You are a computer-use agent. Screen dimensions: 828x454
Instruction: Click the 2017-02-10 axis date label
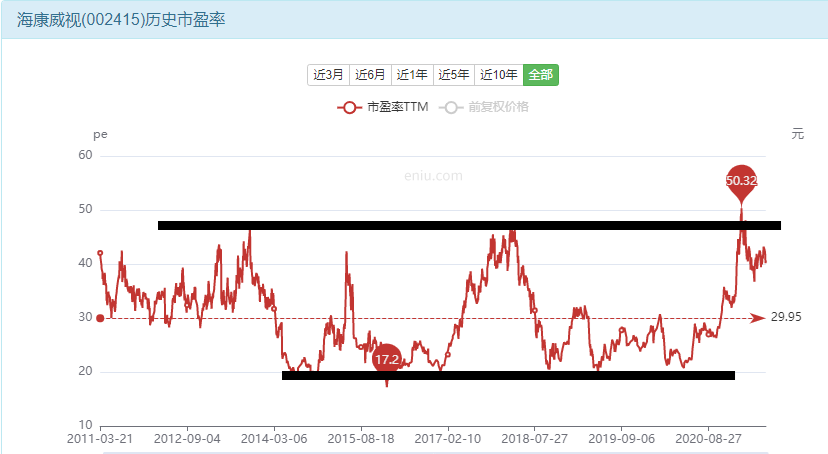448,439
